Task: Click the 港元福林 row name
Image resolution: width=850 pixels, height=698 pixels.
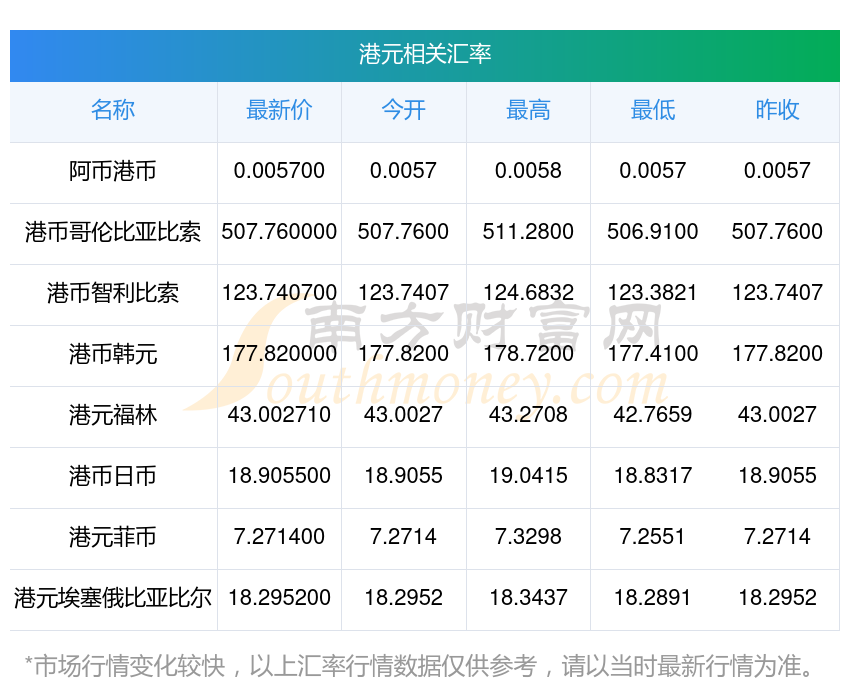Action: click(113, 415)
